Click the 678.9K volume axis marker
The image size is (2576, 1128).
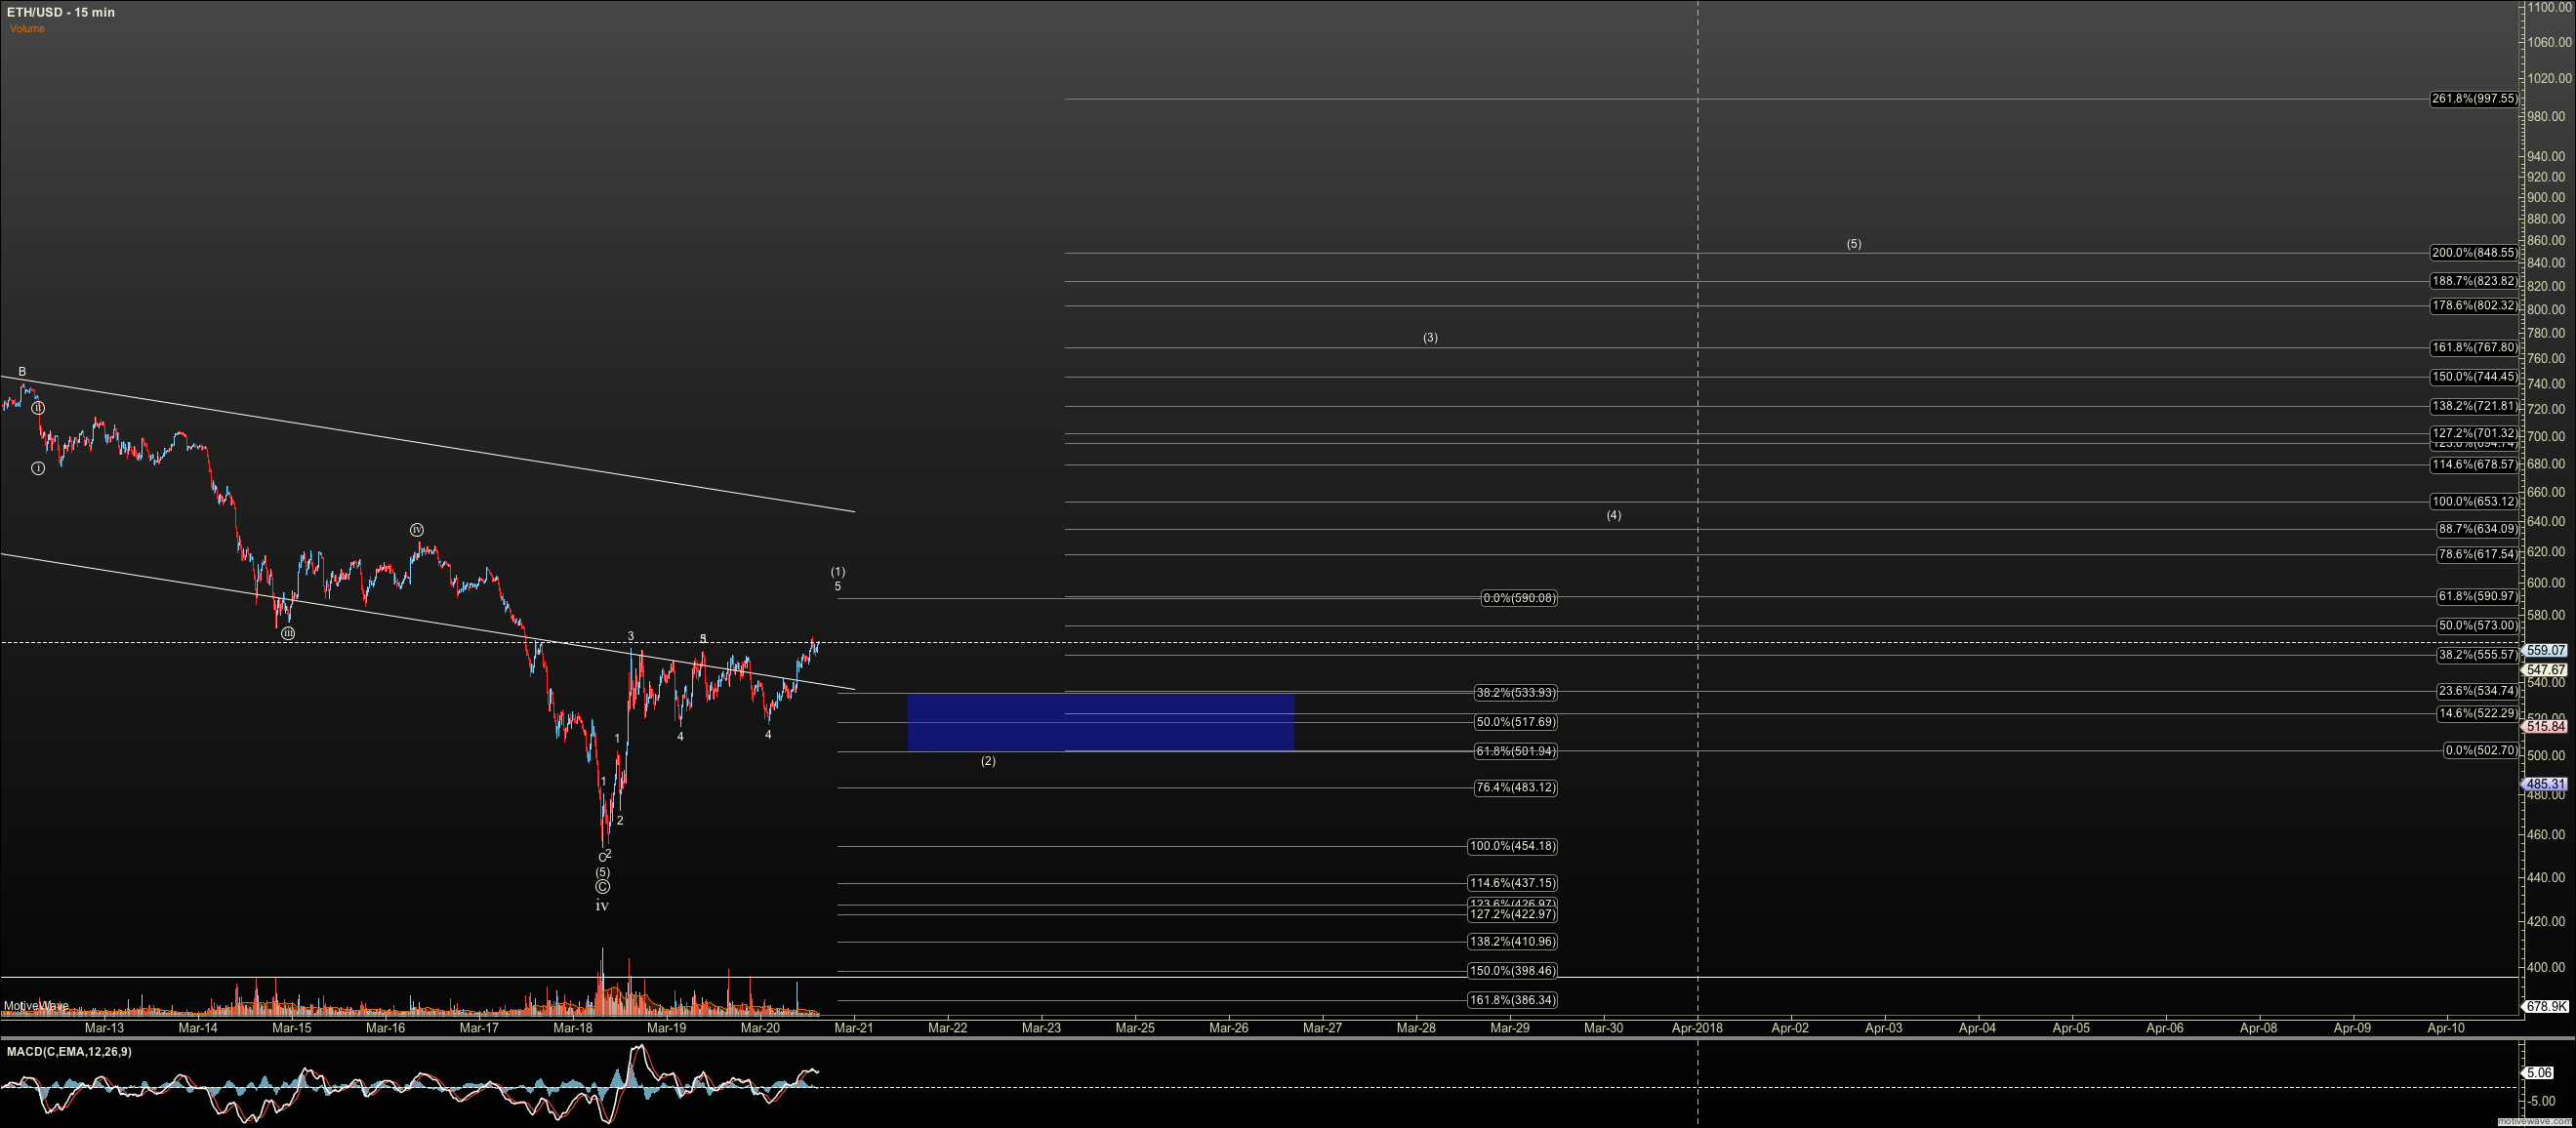click(x=2546, y=1006)
